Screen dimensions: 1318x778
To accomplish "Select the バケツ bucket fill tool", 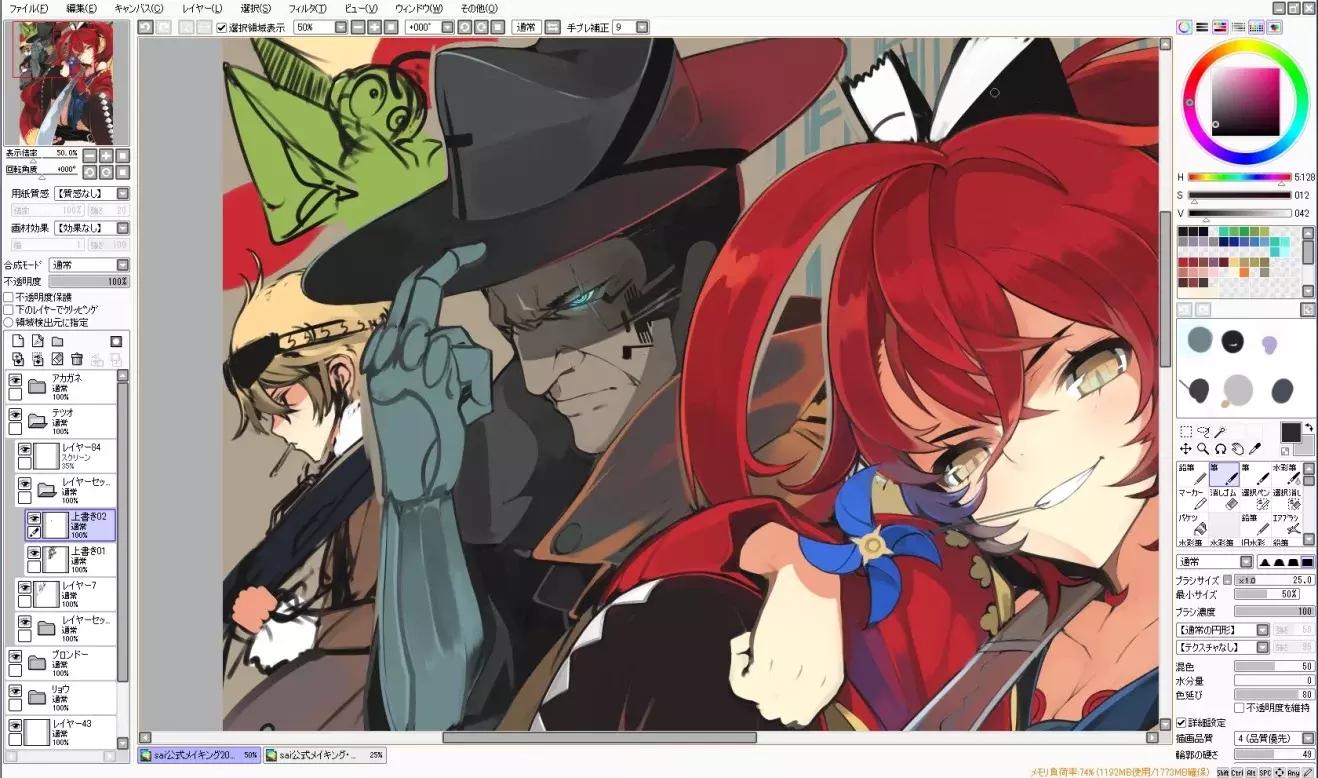I will pyautogui.click(x=1193, y=526).
